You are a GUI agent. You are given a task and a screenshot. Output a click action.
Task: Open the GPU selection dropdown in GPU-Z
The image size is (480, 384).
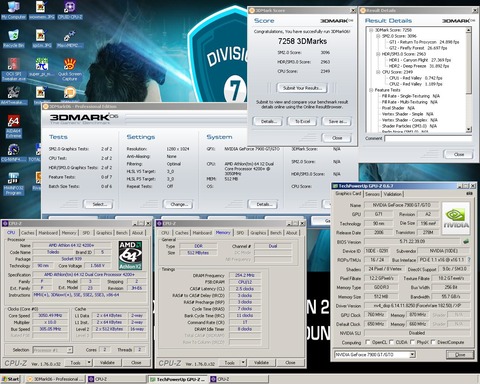pos(412,355)
